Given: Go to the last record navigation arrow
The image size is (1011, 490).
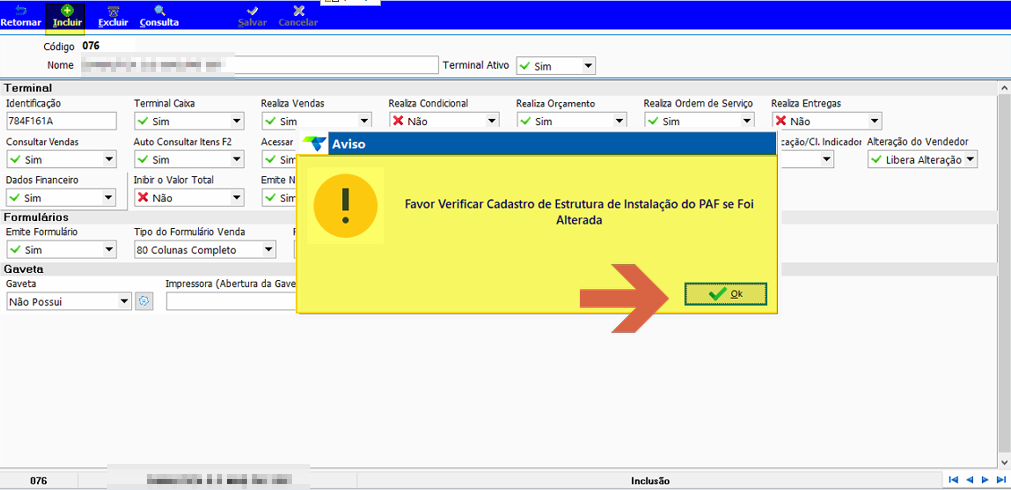Looking at the screenshot, I should [x=1001, y=480].
